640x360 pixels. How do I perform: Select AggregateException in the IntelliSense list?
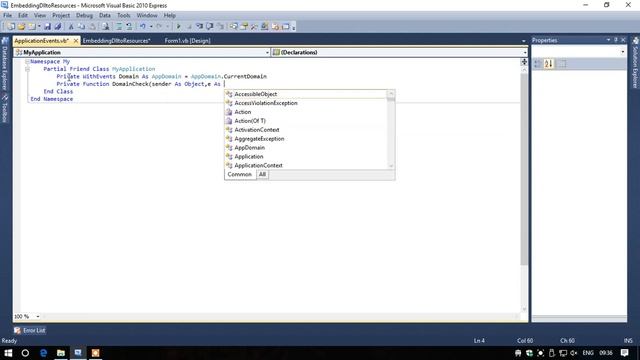[259, 139]
